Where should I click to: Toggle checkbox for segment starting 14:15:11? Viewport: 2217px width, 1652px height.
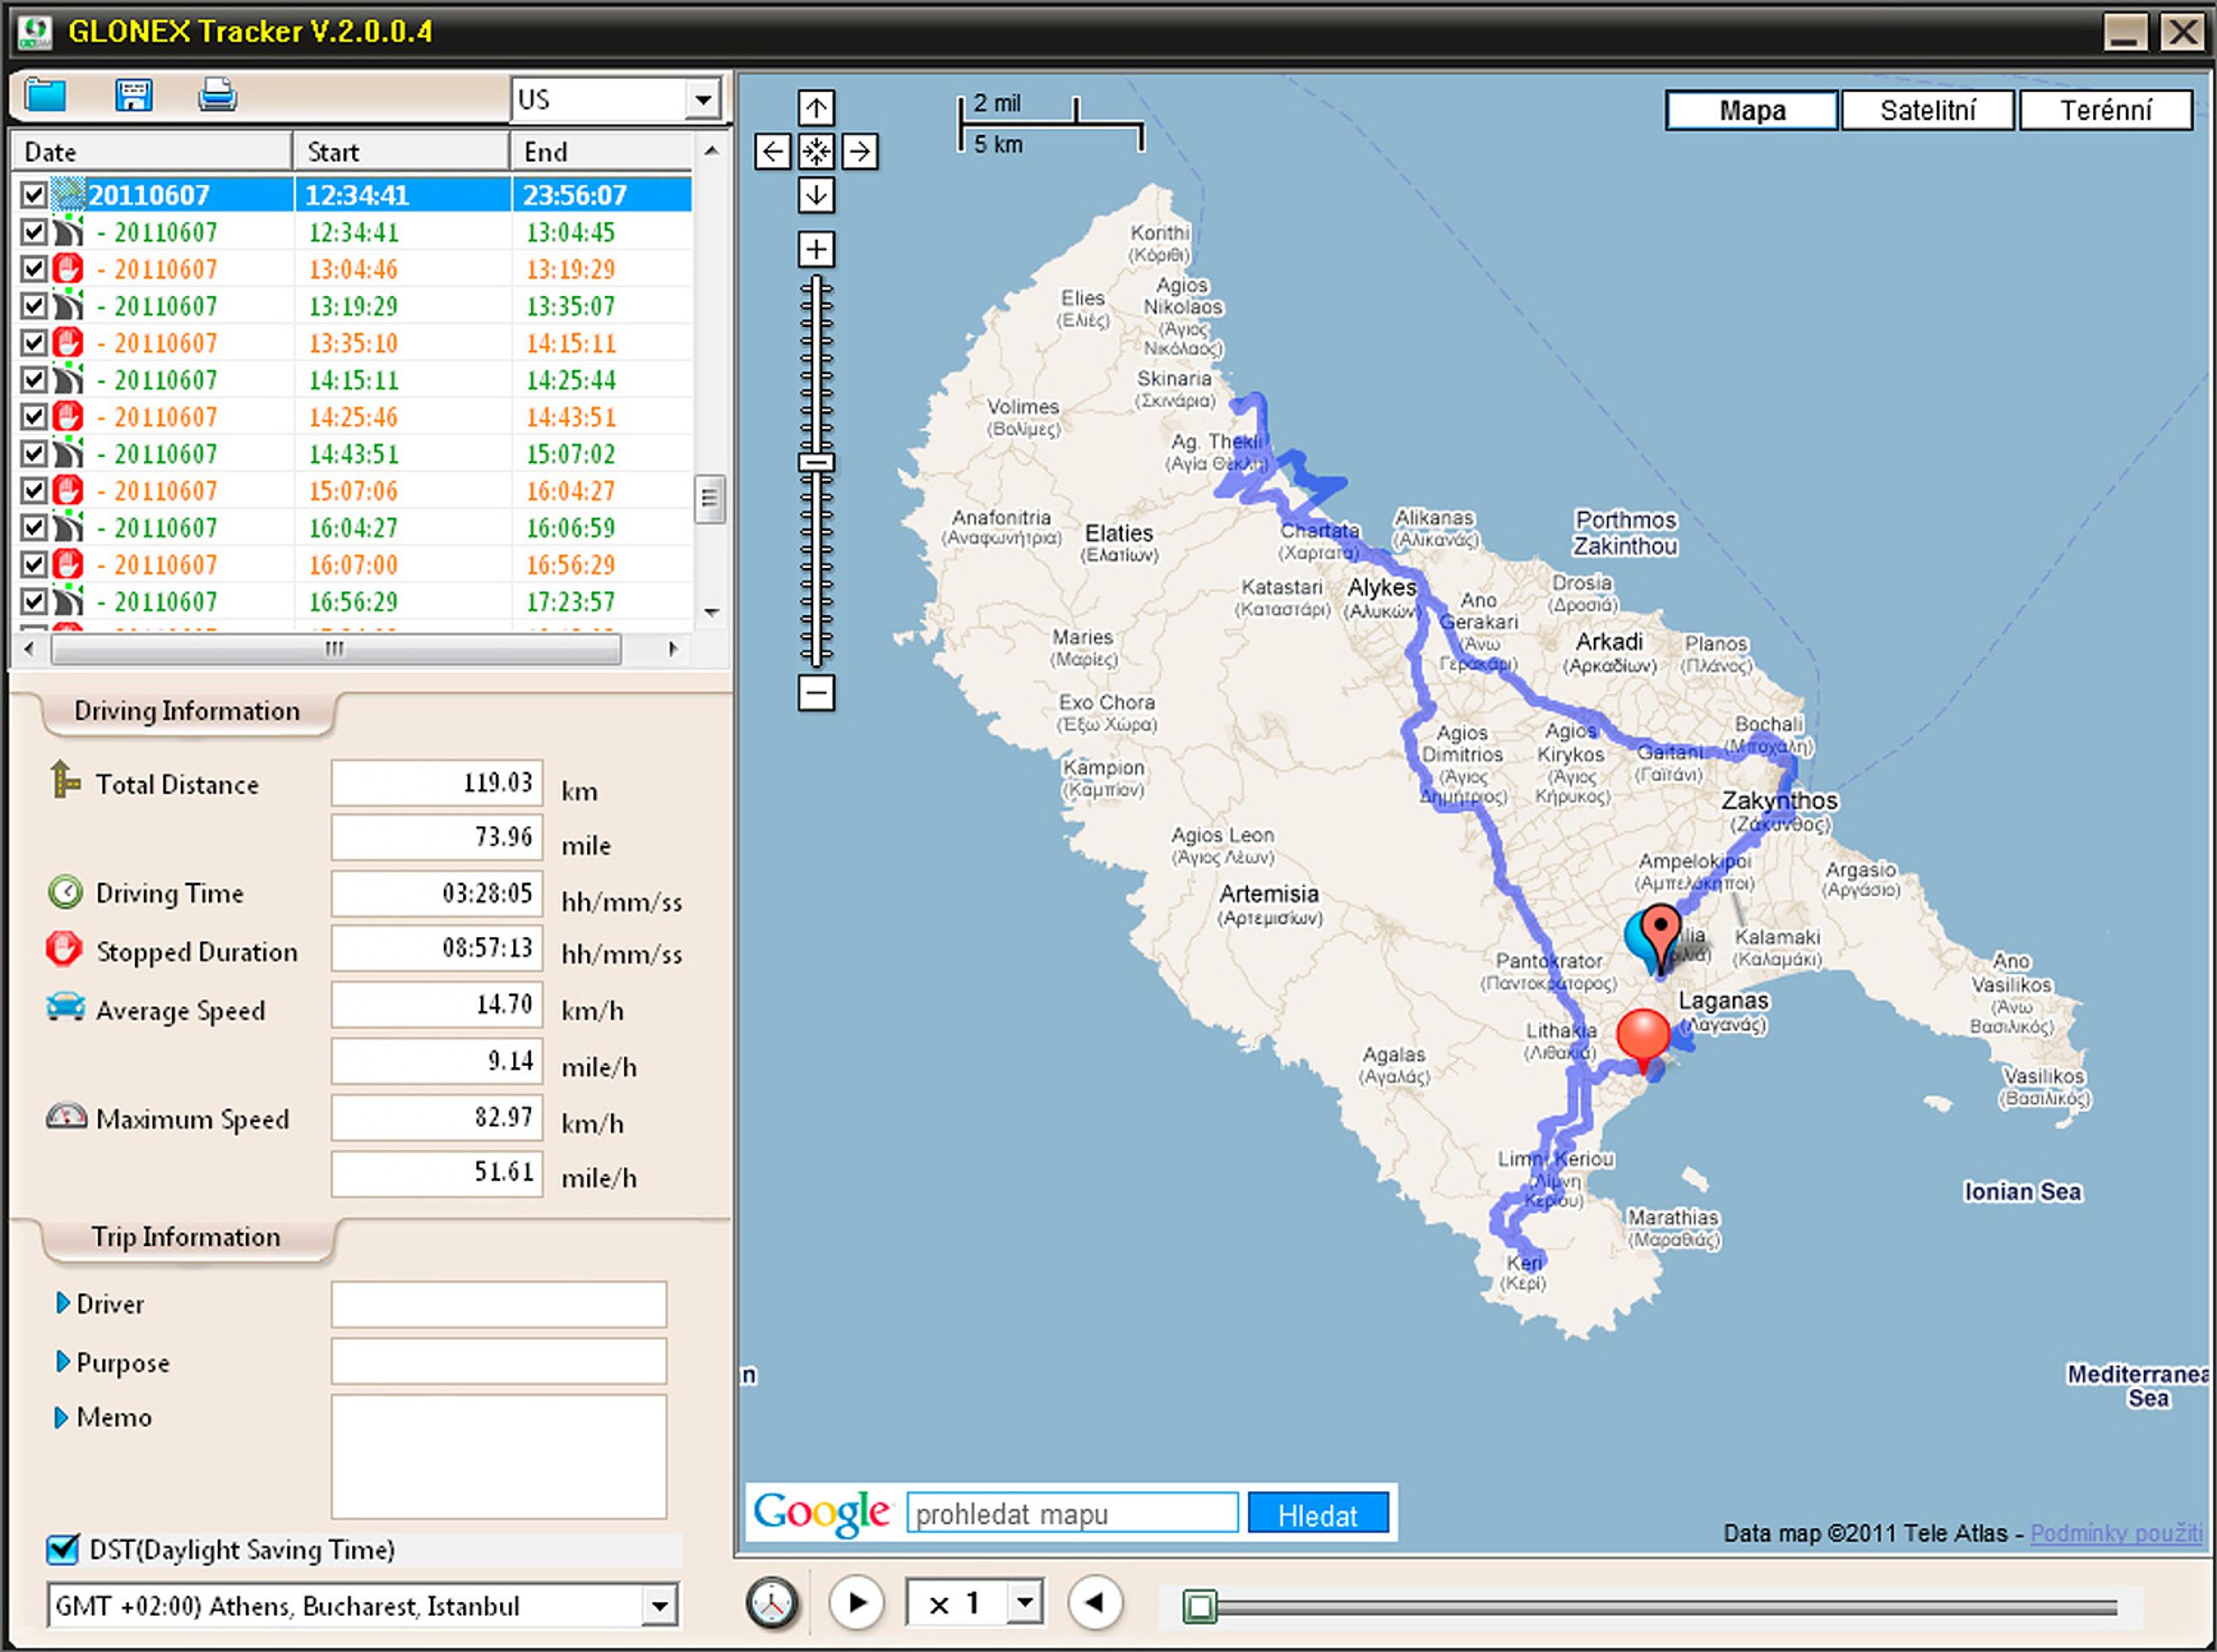(x=34, y=380)
